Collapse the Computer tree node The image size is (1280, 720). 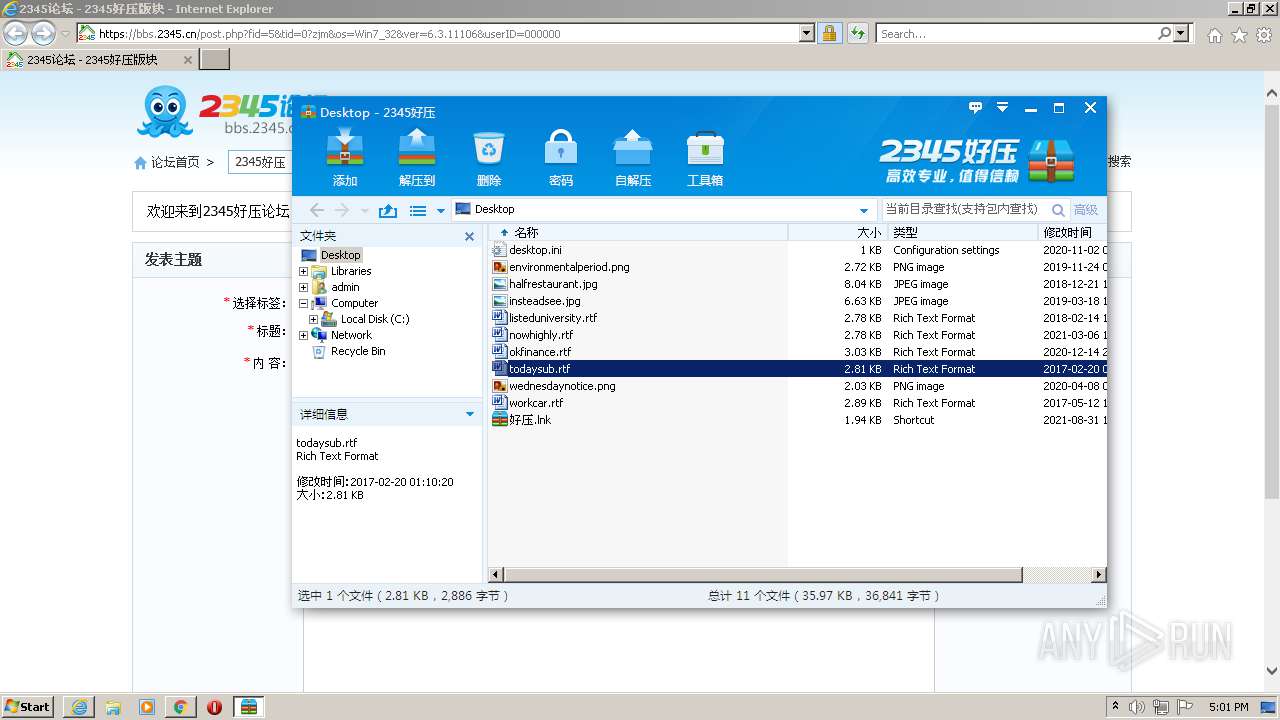point(304,303)
